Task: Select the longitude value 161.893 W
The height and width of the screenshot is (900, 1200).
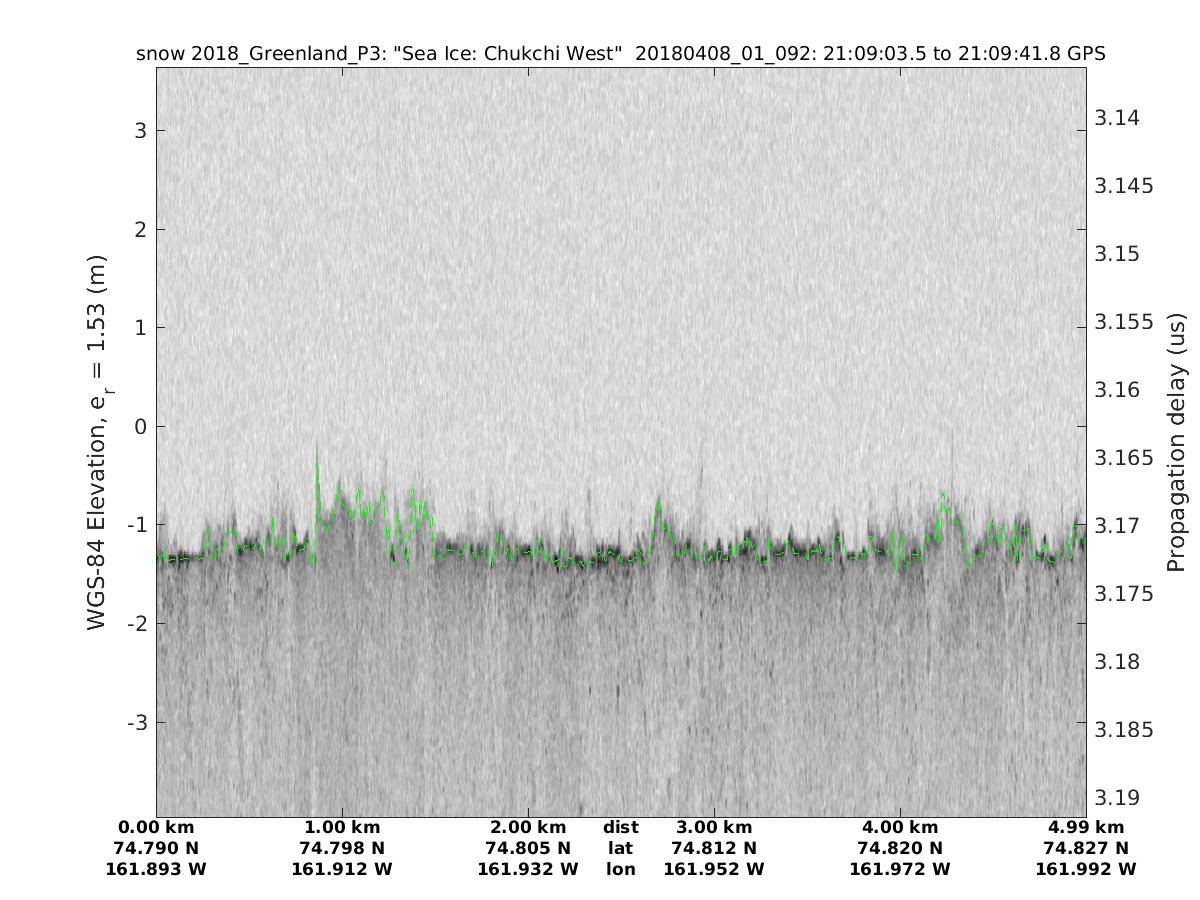Action: point(156,869)
